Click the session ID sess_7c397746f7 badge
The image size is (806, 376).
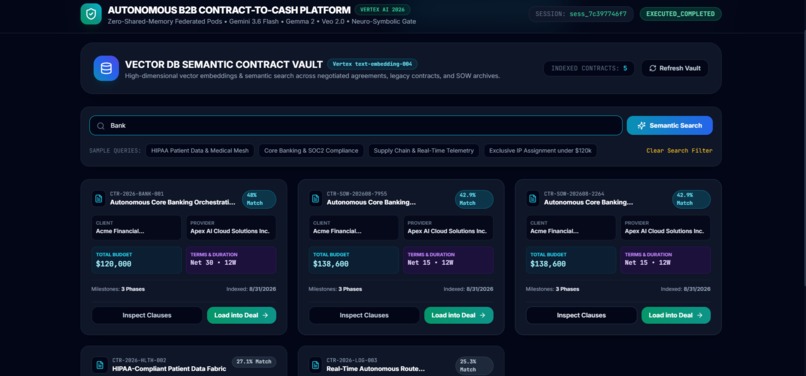(x=581, y=14)
